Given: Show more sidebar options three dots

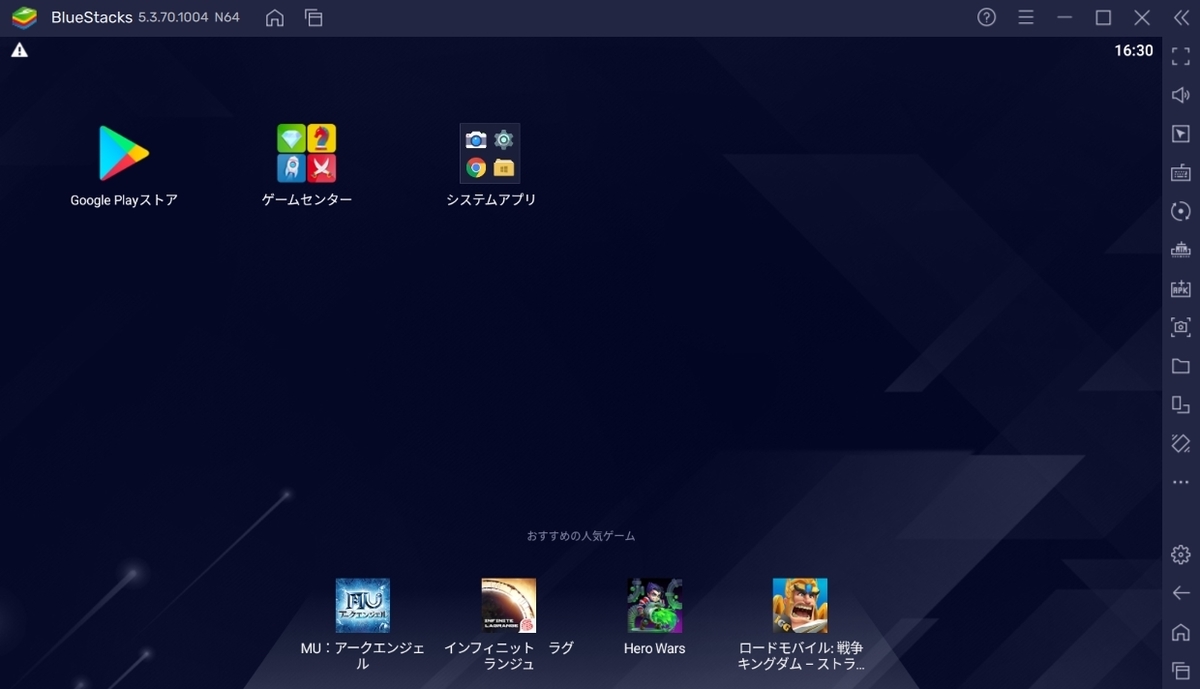Looking at the screenshot, I should tap(1181, 482).
